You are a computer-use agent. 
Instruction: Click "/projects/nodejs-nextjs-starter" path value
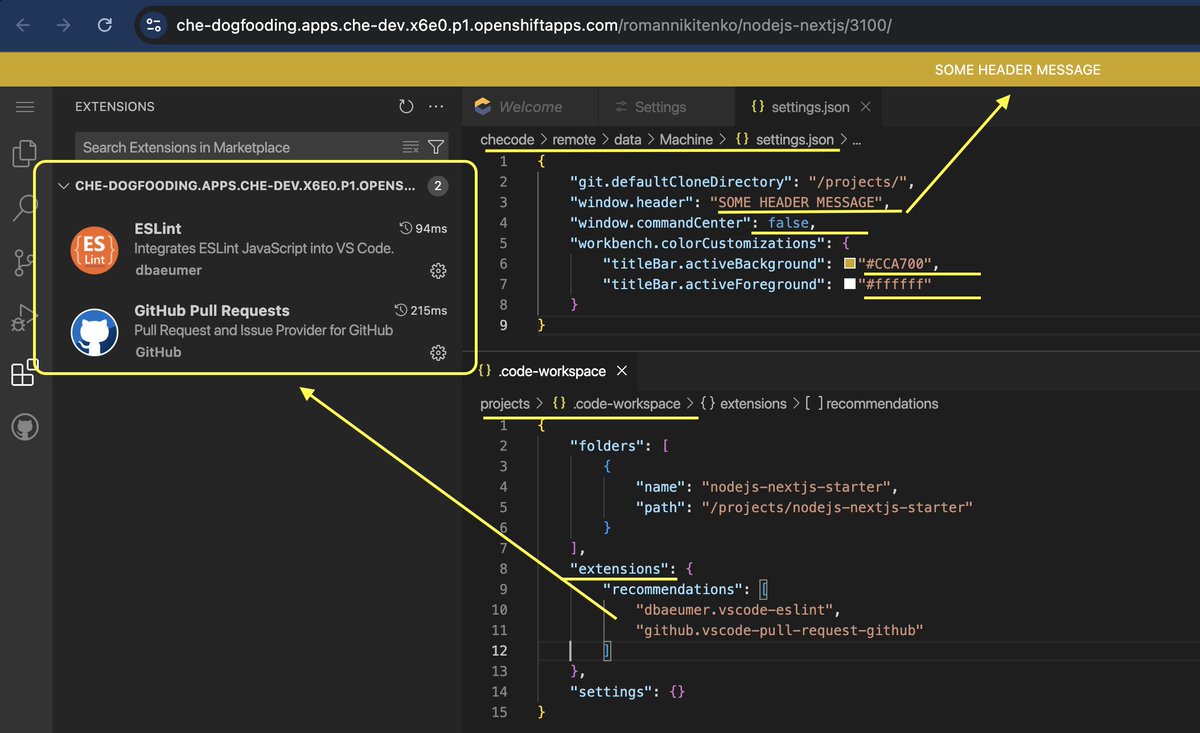click(x=837, y=507)
